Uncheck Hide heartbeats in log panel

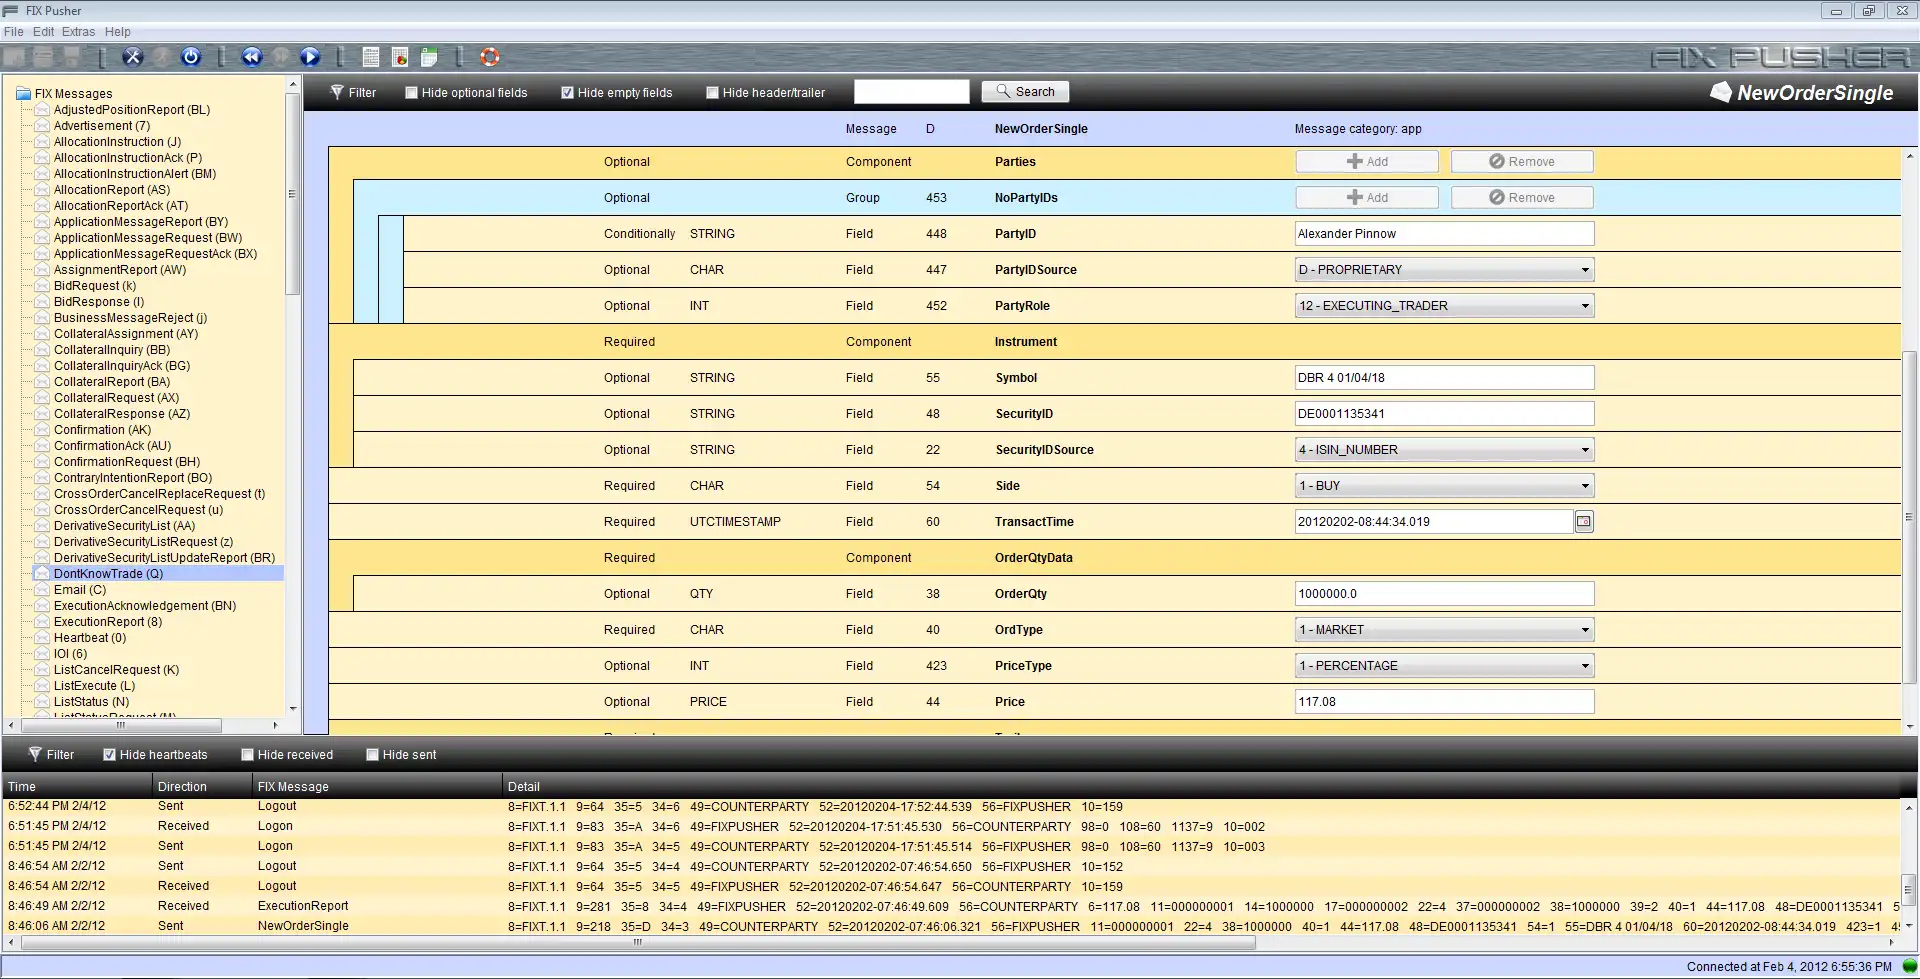tap(109, 755)
